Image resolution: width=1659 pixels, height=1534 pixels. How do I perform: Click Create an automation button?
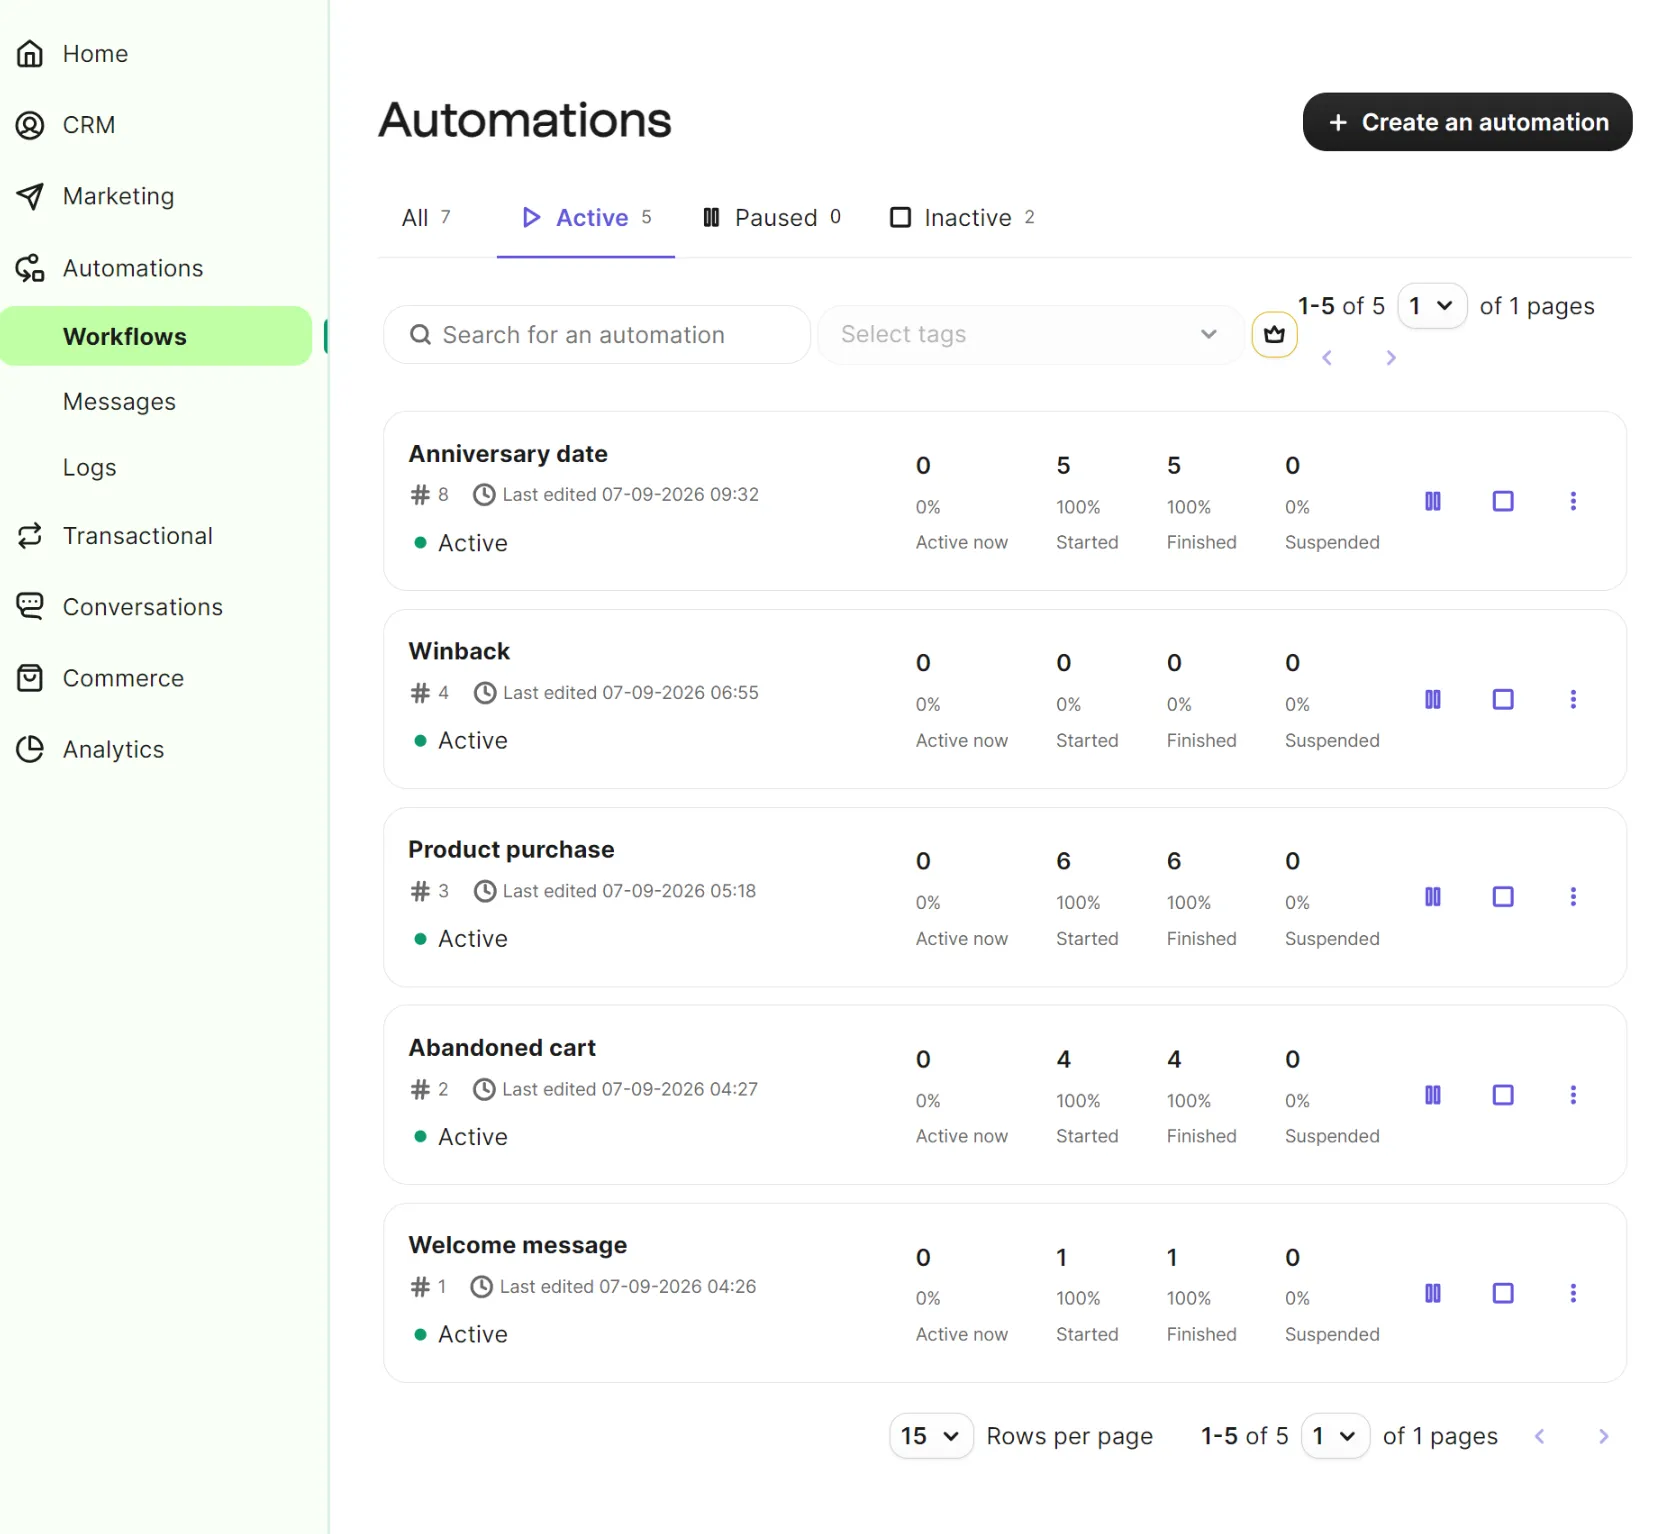point(1467,122)
